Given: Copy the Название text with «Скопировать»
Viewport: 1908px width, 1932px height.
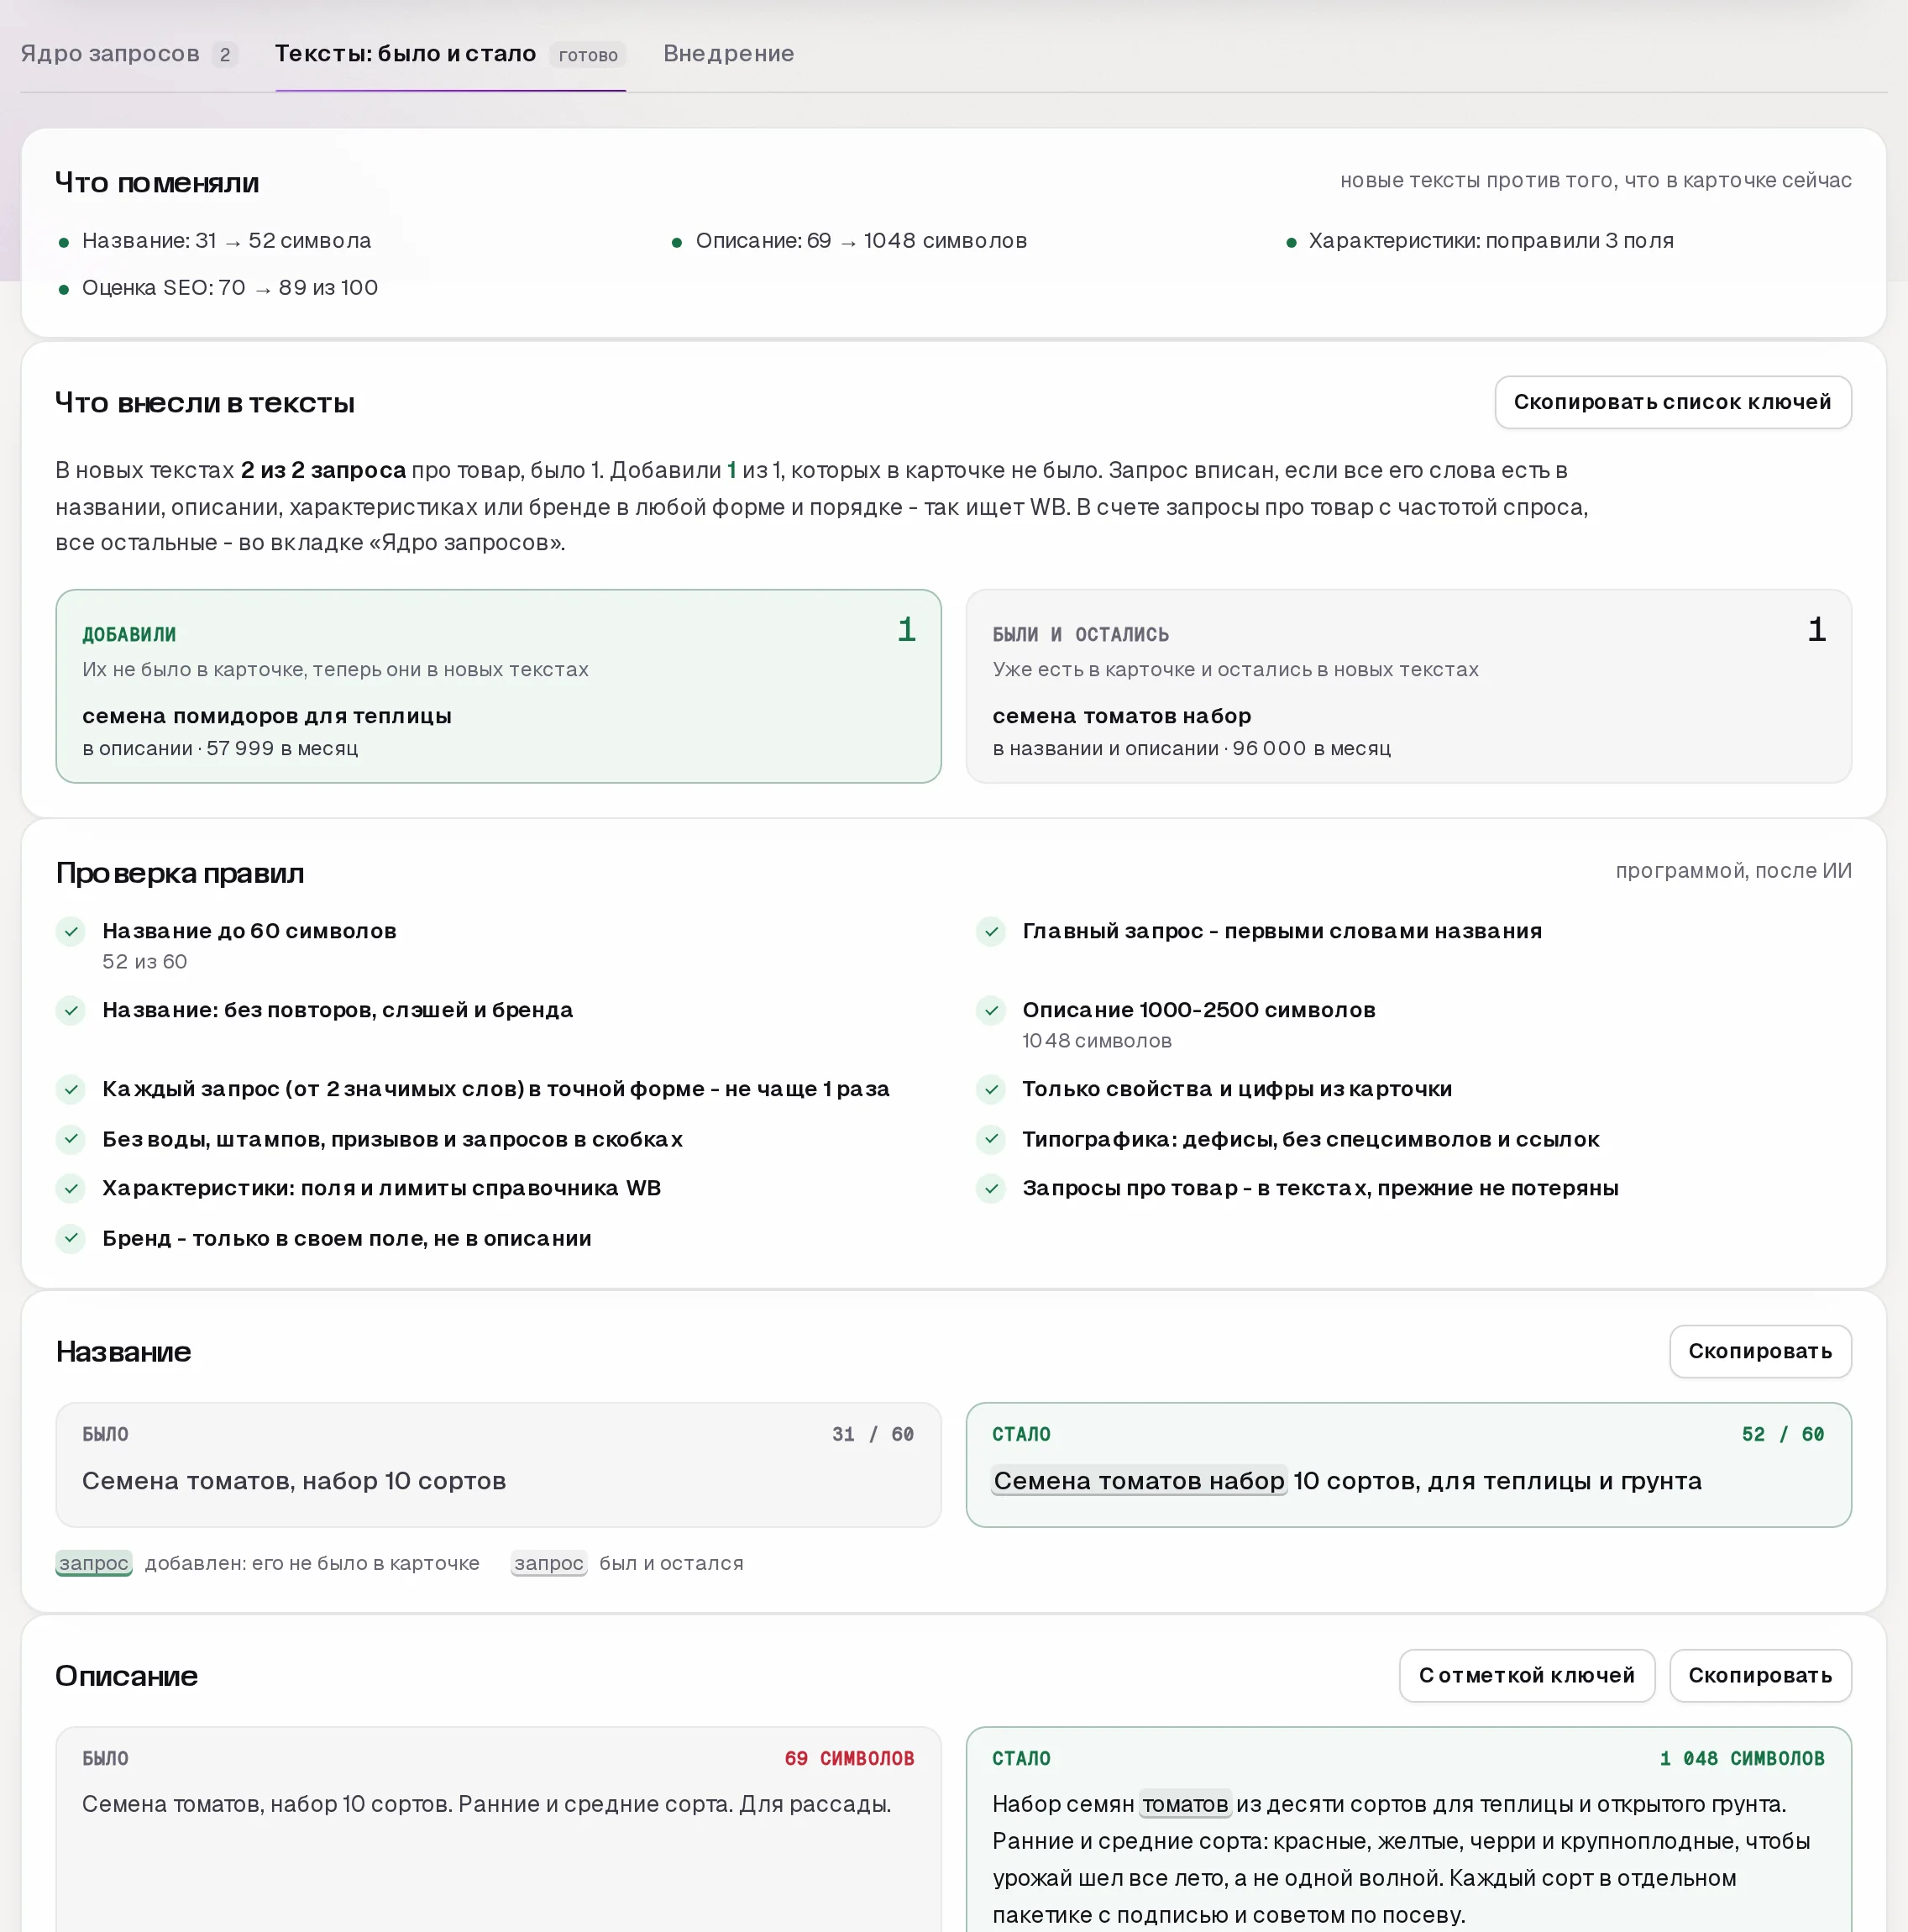Looking at the screenshot, I should 1760,1351.
